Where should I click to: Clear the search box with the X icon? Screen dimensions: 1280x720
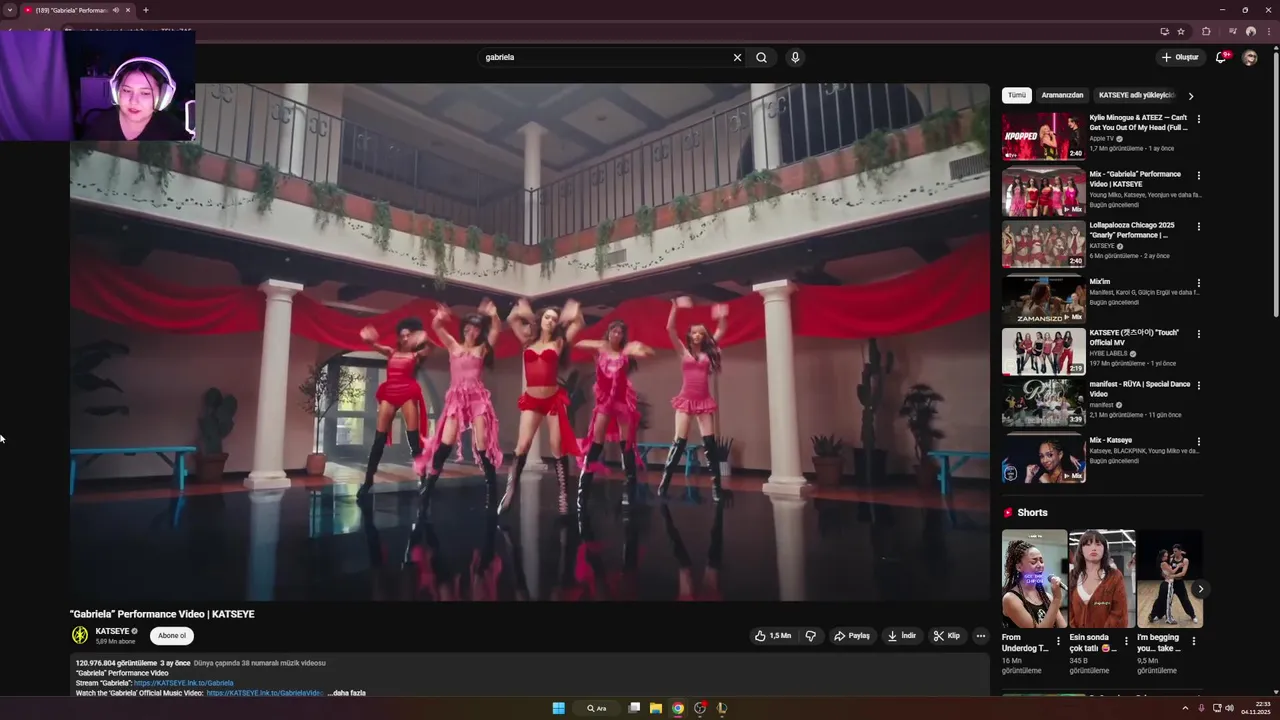(737, 57)
